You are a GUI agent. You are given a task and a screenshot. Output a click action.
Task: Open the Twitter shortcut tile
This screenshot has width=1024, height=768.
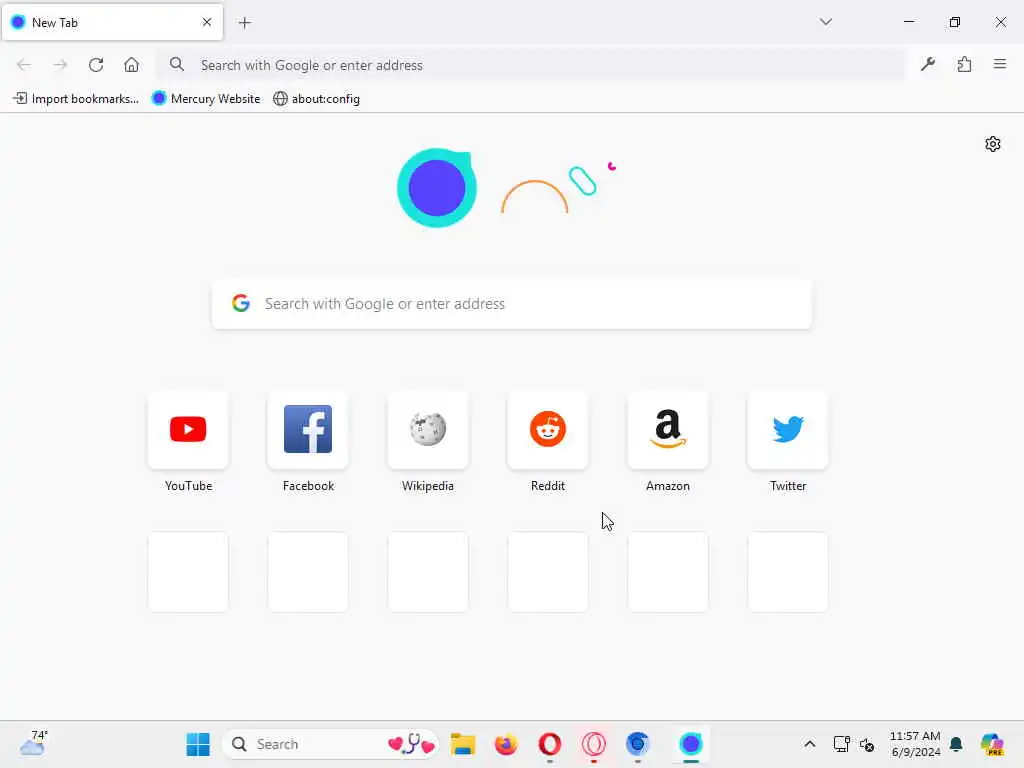point(788,430)
